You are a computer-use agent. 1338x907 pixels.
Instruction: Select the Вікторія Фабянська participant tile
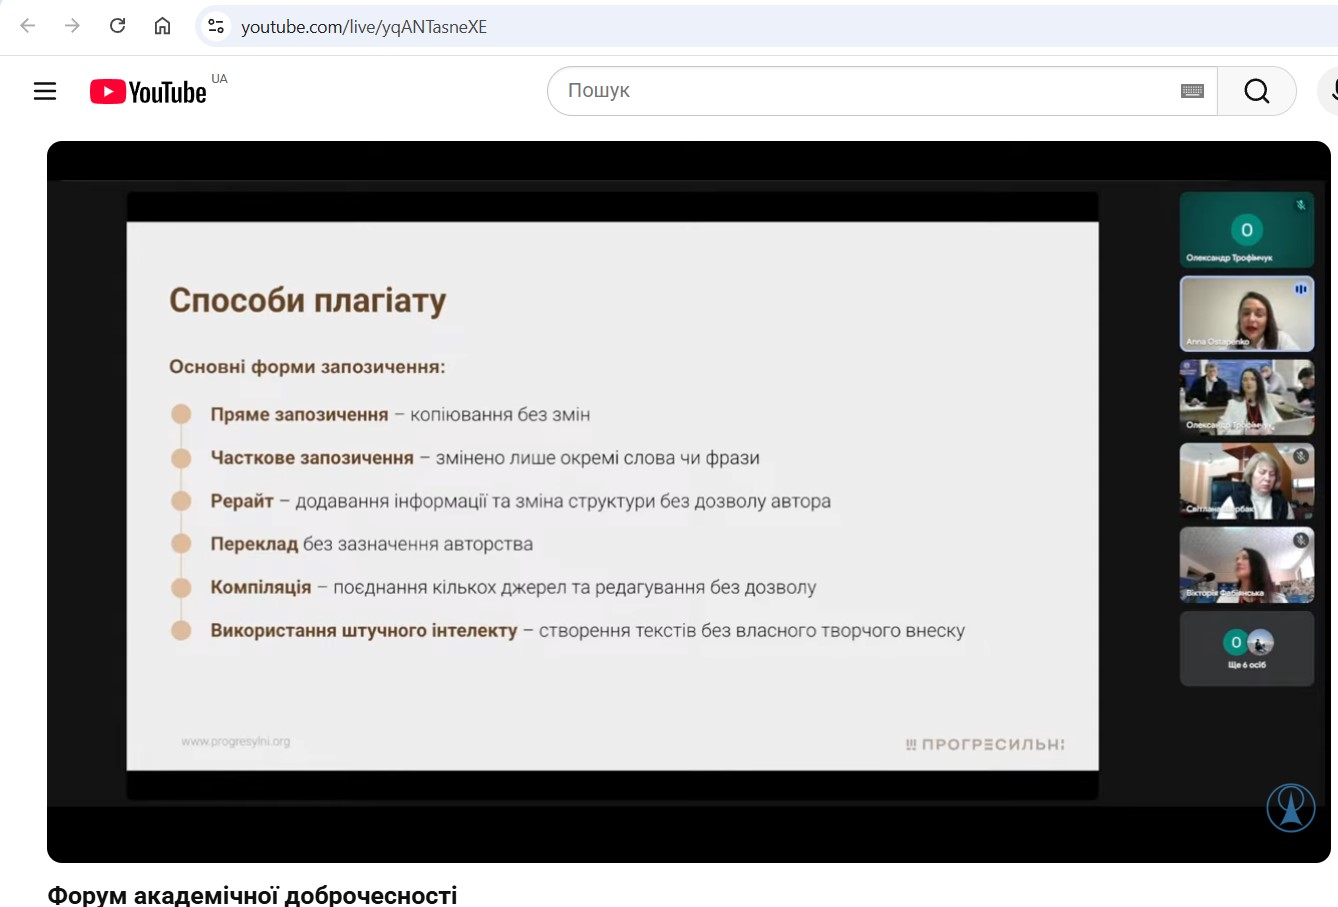click(x=1246, y=565)
